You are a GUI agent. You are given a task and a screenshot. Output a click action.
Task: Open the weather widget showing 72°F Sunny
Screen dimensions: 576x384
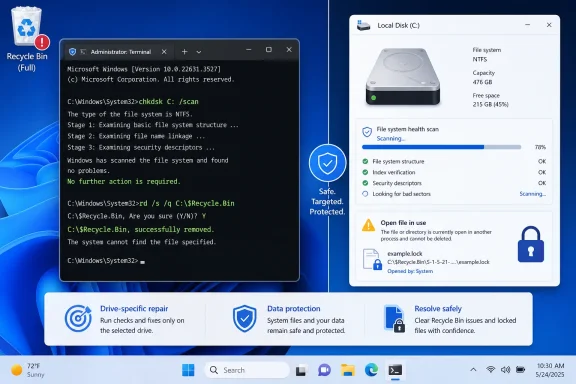tap(28, 370)
